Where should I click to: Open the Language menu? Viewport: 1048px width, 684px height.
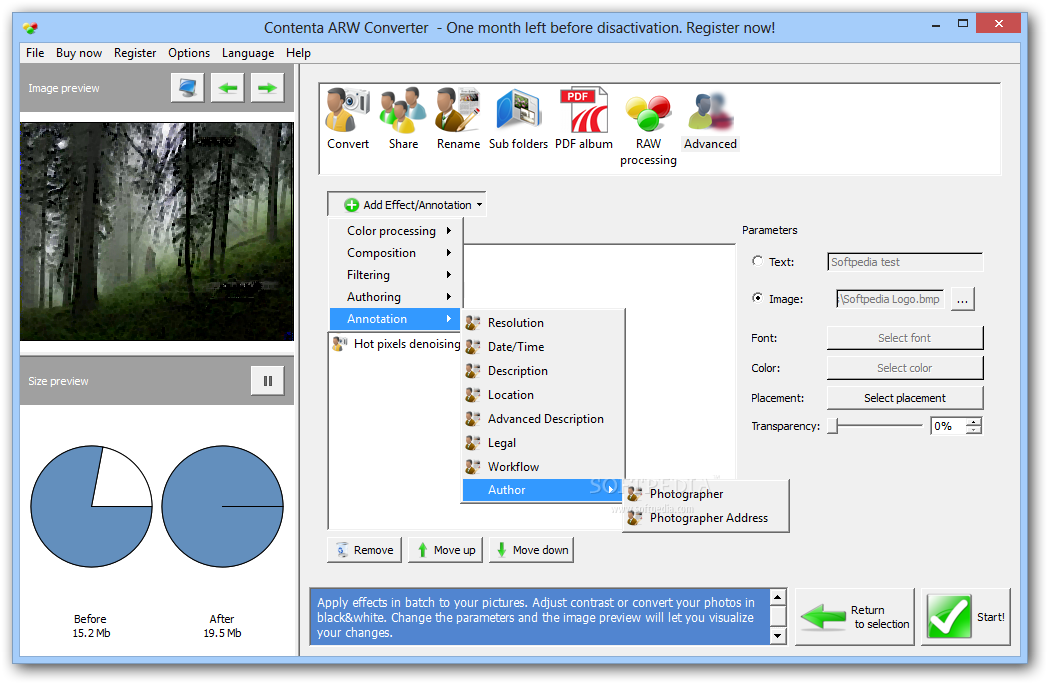[x=248, y=53]
